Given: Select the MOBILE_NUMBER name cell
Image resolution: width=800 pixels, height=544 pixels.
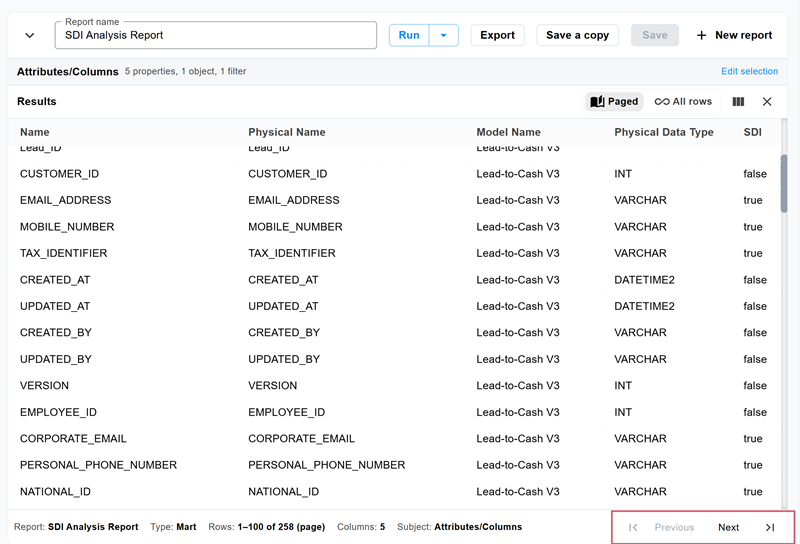Looking at the screenshot, I should (67, 227).
